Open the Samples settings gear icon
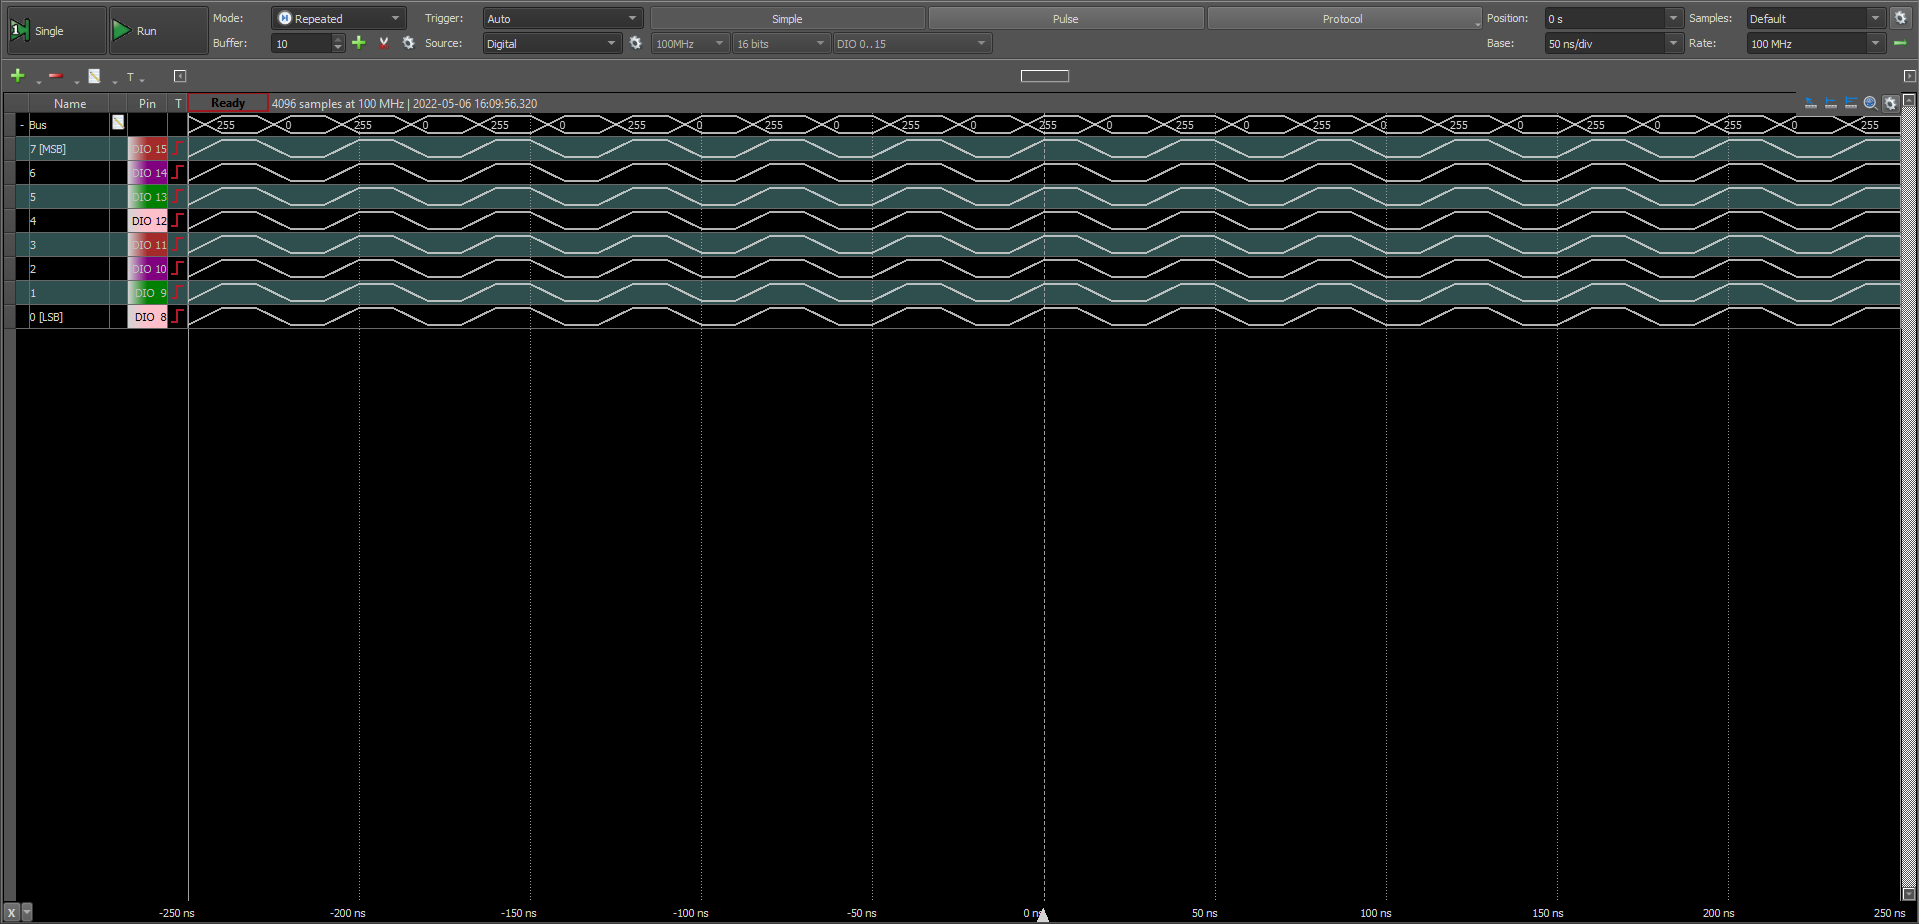Screen dimensions: 1919x924 1901,18
